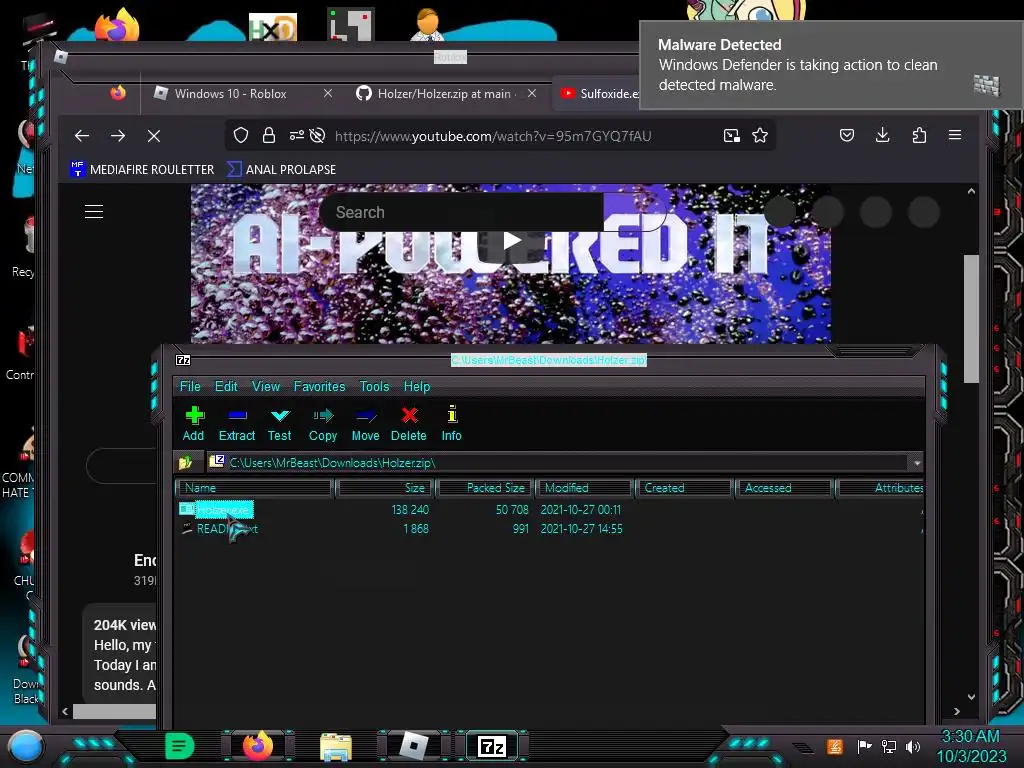Screen dimensions: 1024x768
Task: Toggle picture-in-picture icon in URL bar
Action: tap(731, 135)
